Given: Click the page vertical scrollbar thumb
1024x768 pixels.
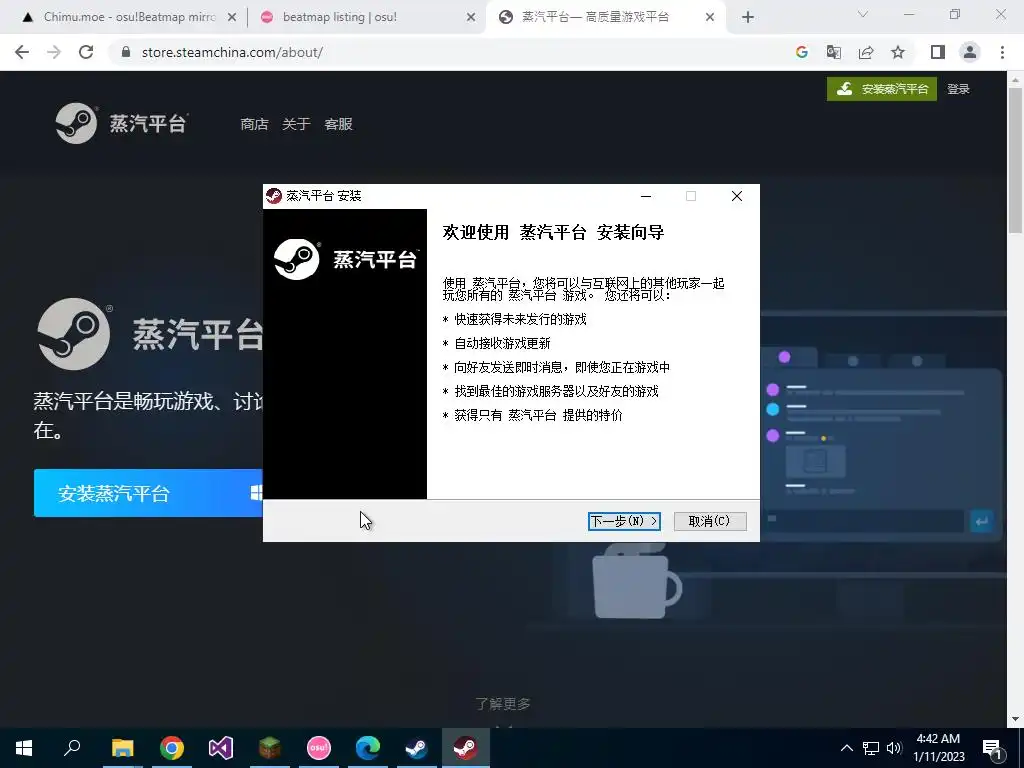Looking at the screenshot, I should [x=1015, y=160].
